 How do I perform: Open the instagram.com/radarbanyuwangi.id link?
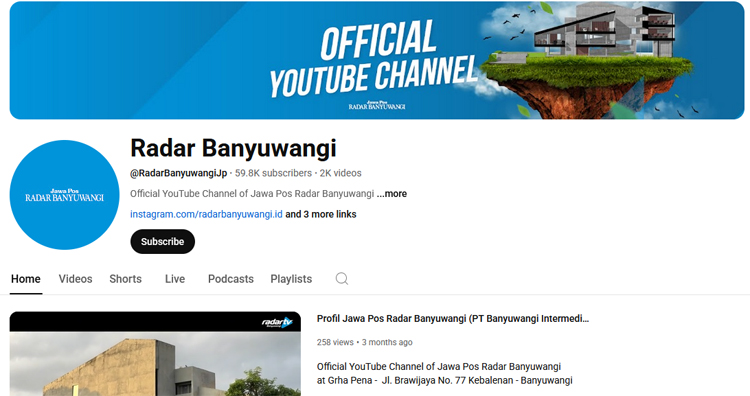(206, 214)
